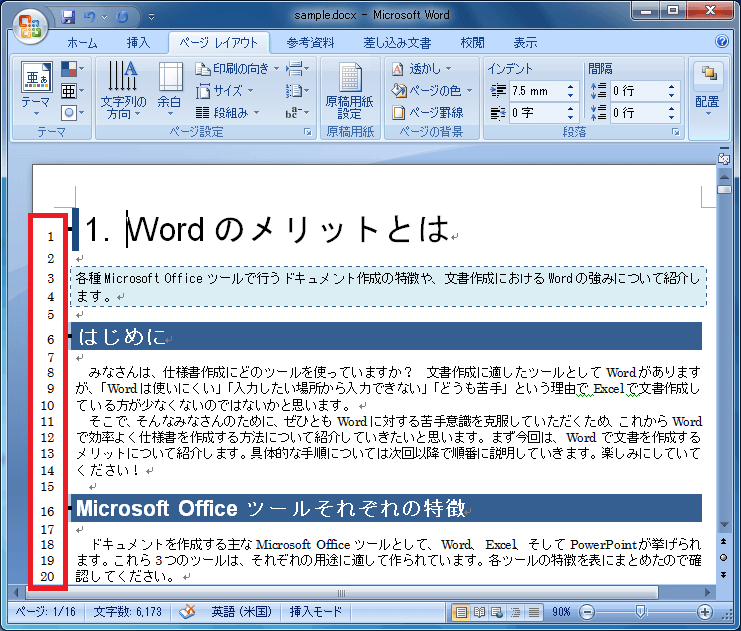Open the テーマ themes gallery button
741x631 pixels.
click(36, 90)
